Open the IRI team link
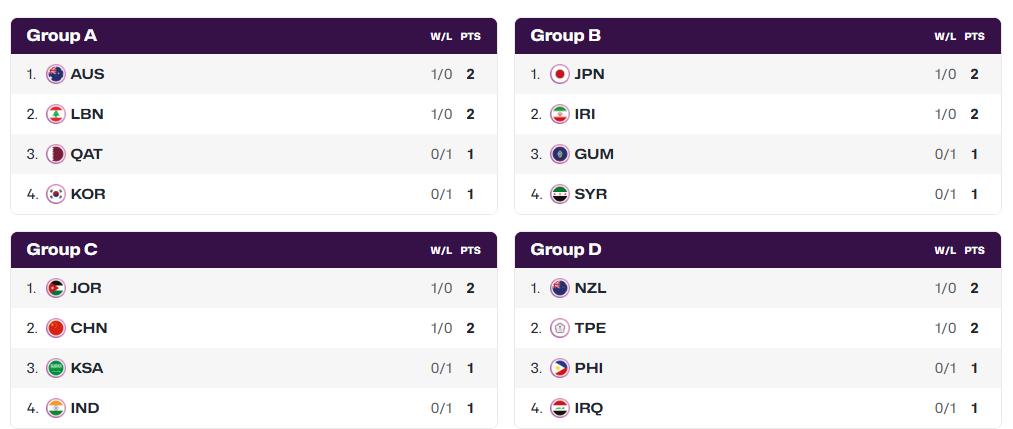 (x=585, y=114)
